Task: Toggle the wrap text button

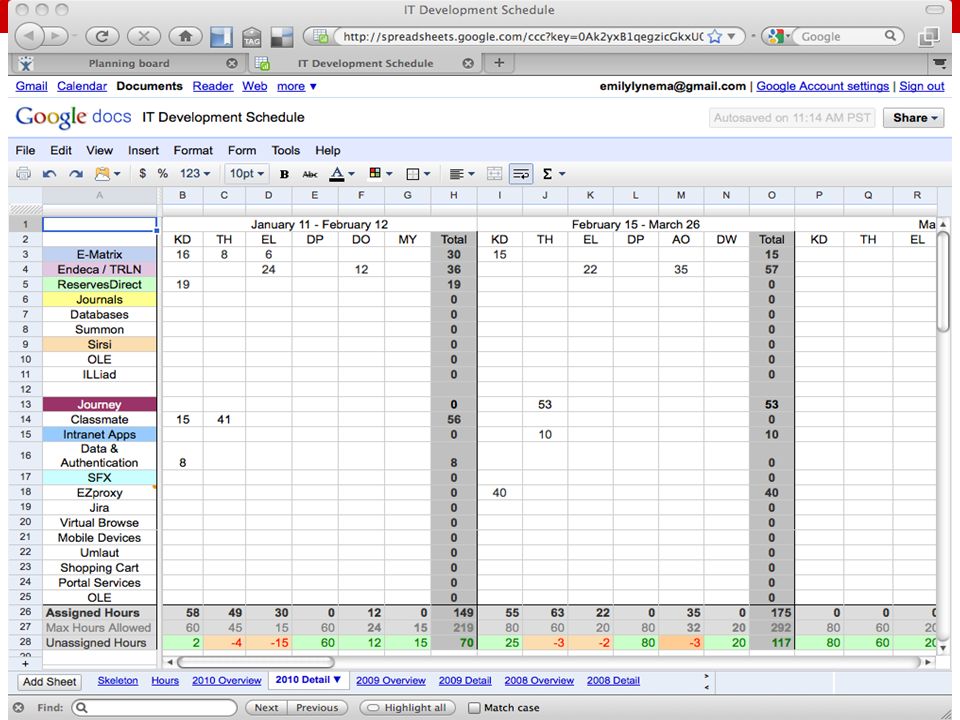Action: click(521, 174)
